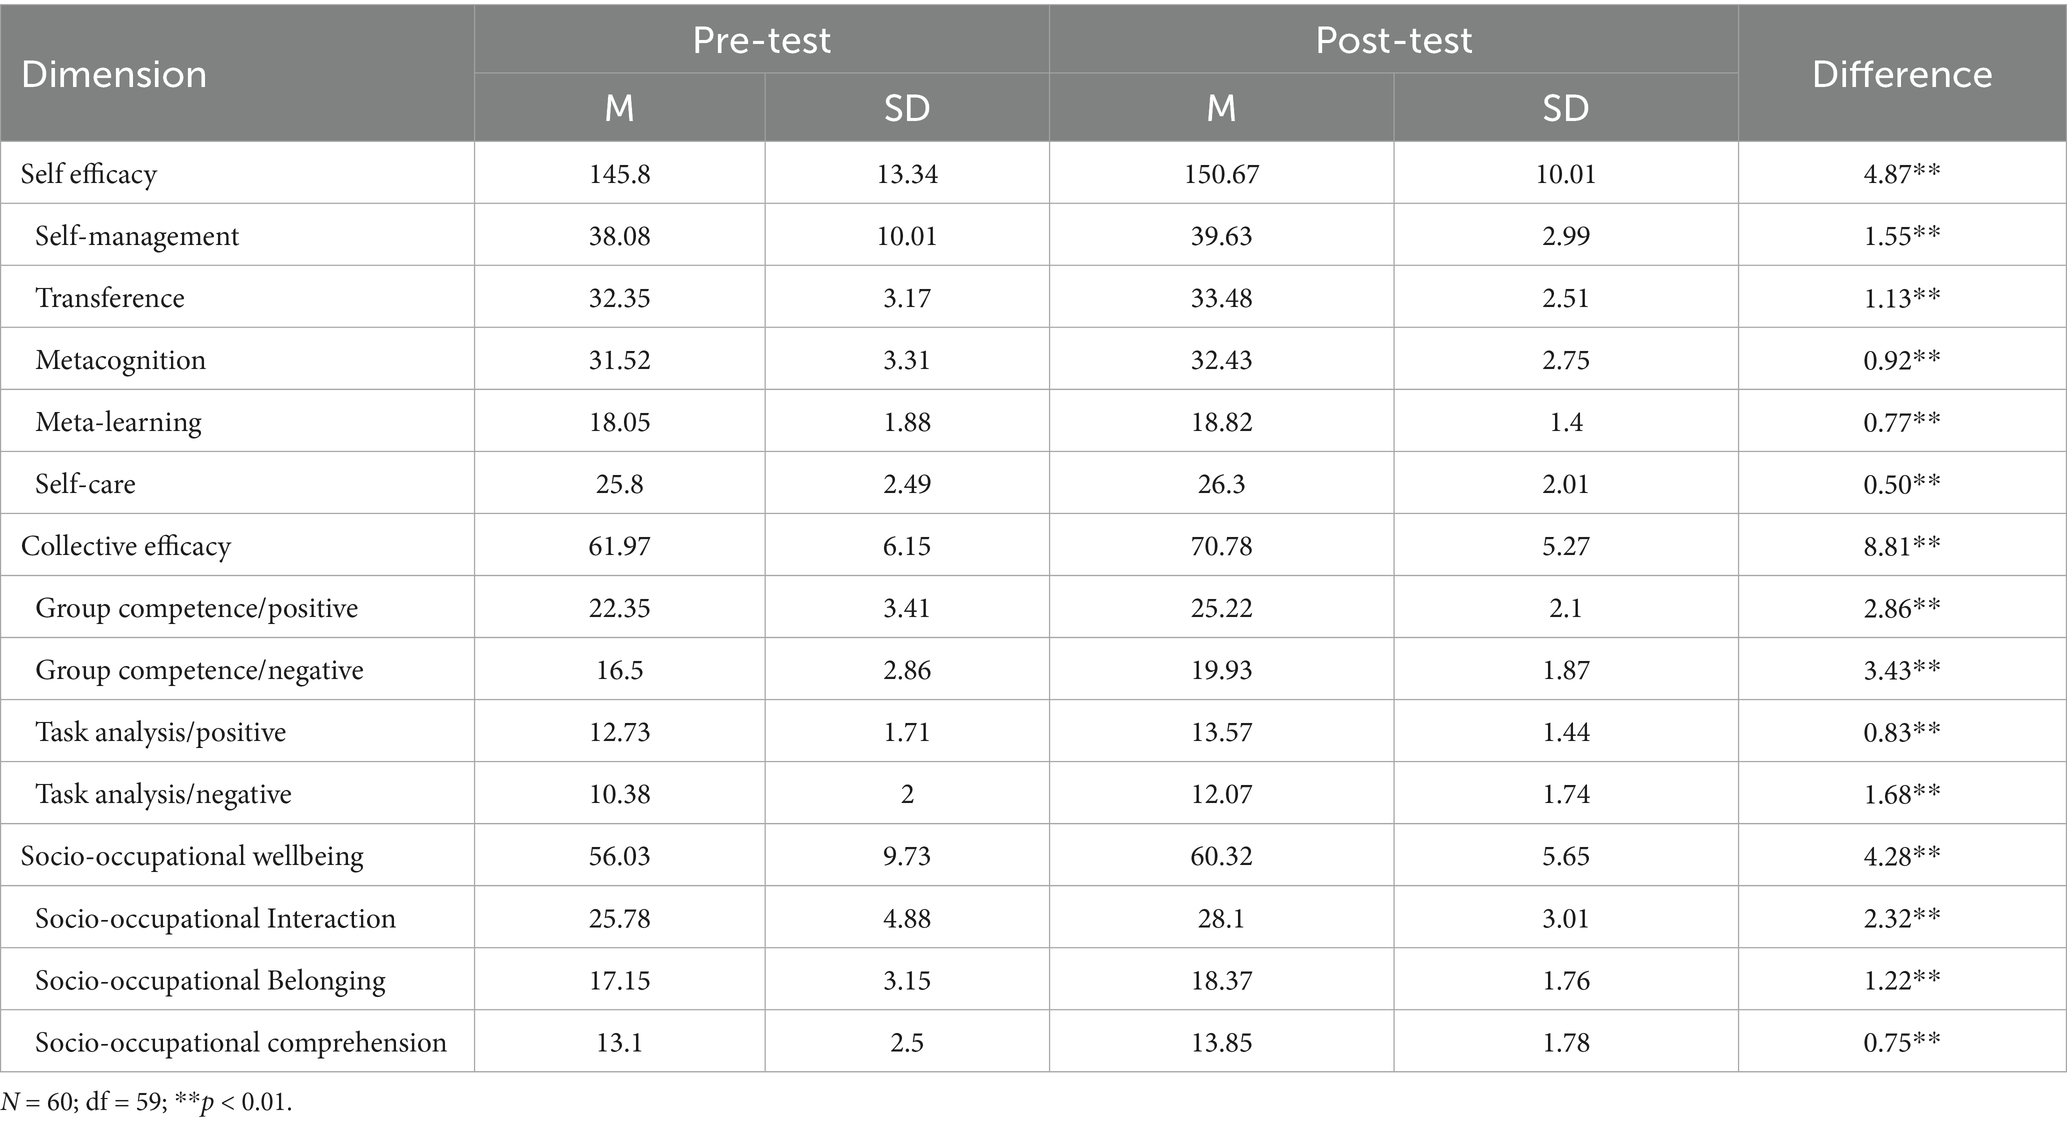Click the Transference row label
The image size is (2067, 1126).
110,298
